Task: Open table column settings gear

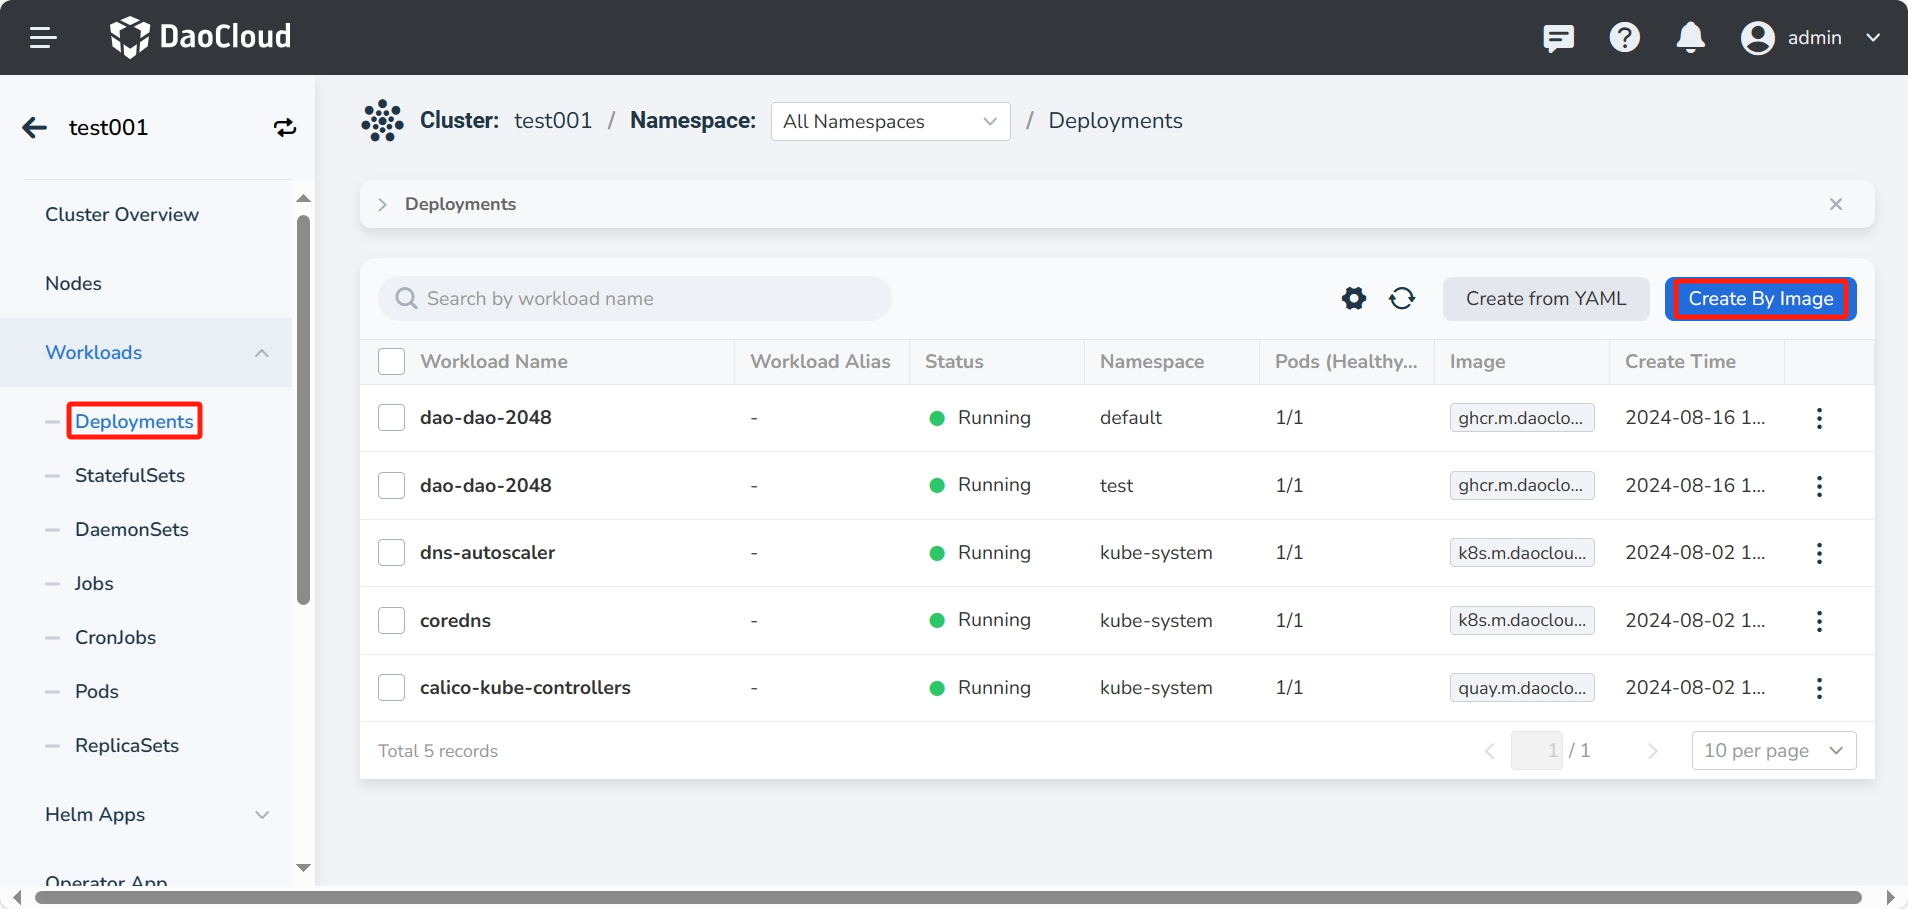Action: [x=1354, y=299]
